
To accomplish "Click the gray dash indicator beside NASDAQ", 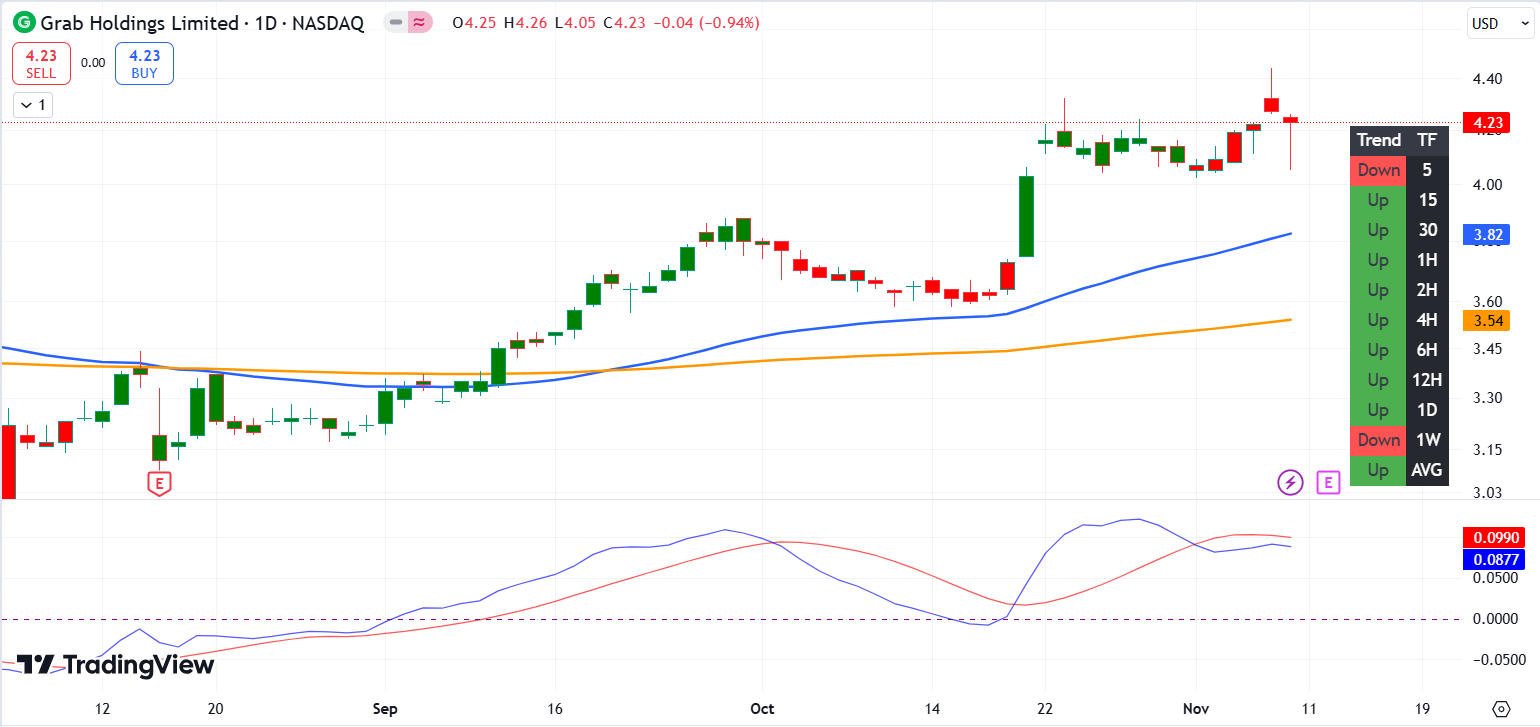I will 397,22.
